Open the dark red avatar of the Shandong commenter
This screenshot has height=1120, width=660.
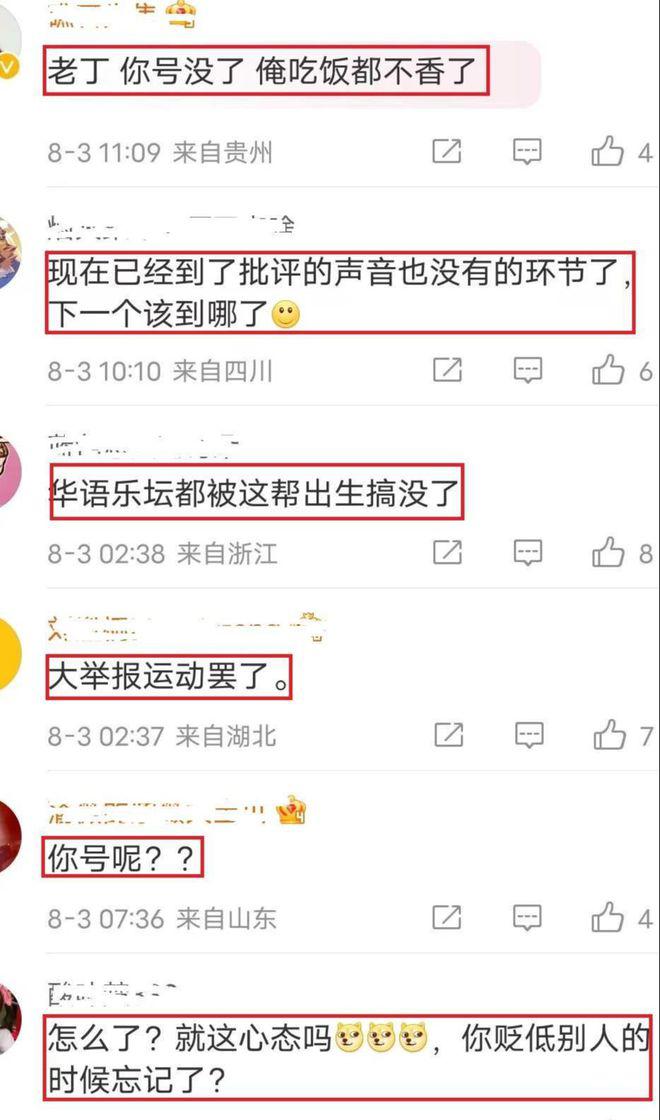[x=9, y=836]
